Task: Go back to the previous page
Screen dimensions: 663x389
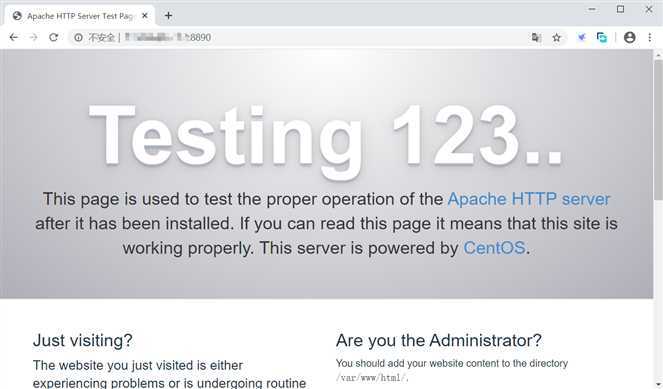Action: 14,37
